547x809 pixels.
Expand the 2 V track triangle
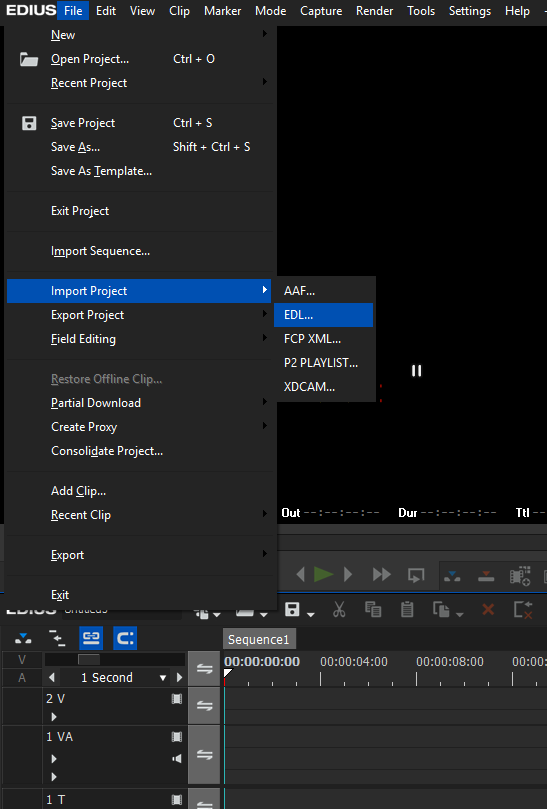54,717
